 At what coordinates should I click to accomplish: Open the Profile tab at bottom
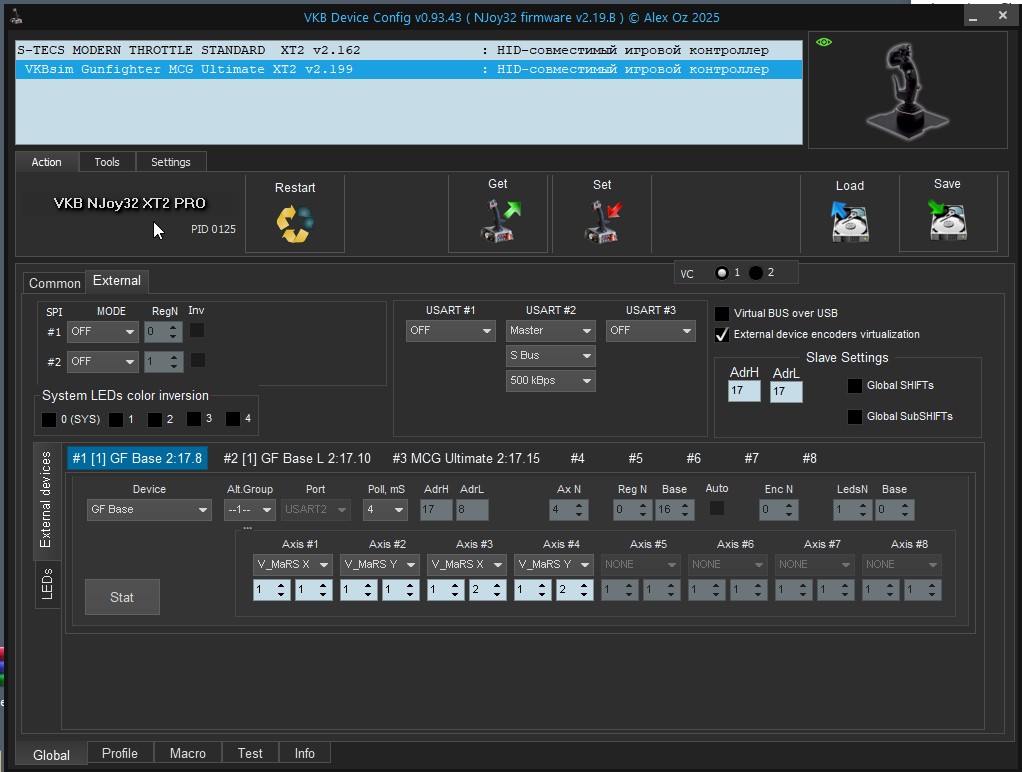click(x=119, y=753)
